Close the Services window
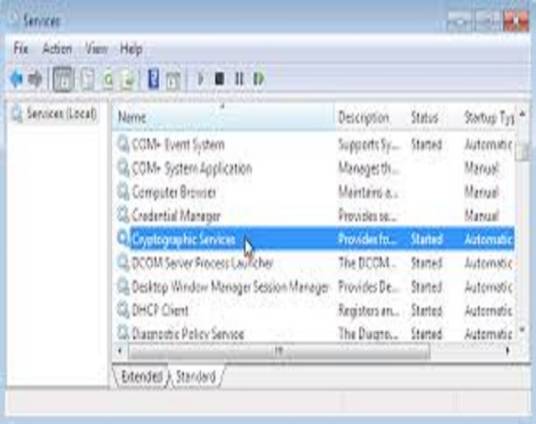This screenshot has height=424, width=536. [x=516, y=21]
